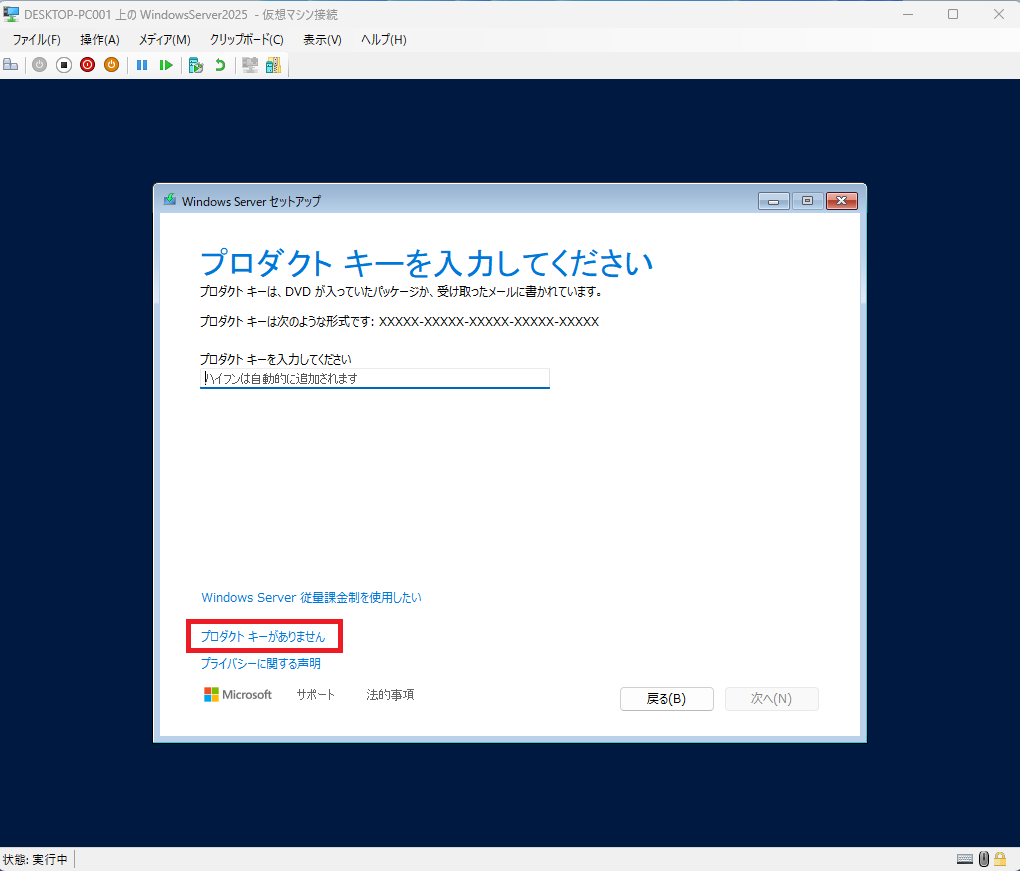This screenshot has height=871, width=1020.
Task: Click the product key input field
Action: click(375, 379)
